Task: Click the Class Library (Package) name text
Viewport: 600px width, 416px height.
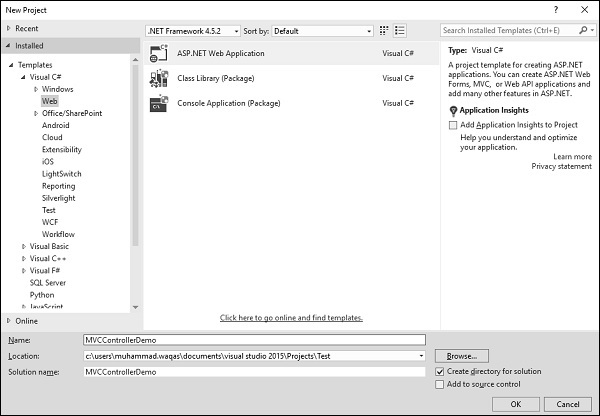Action: pyautogui.click(x=216, y=78)
